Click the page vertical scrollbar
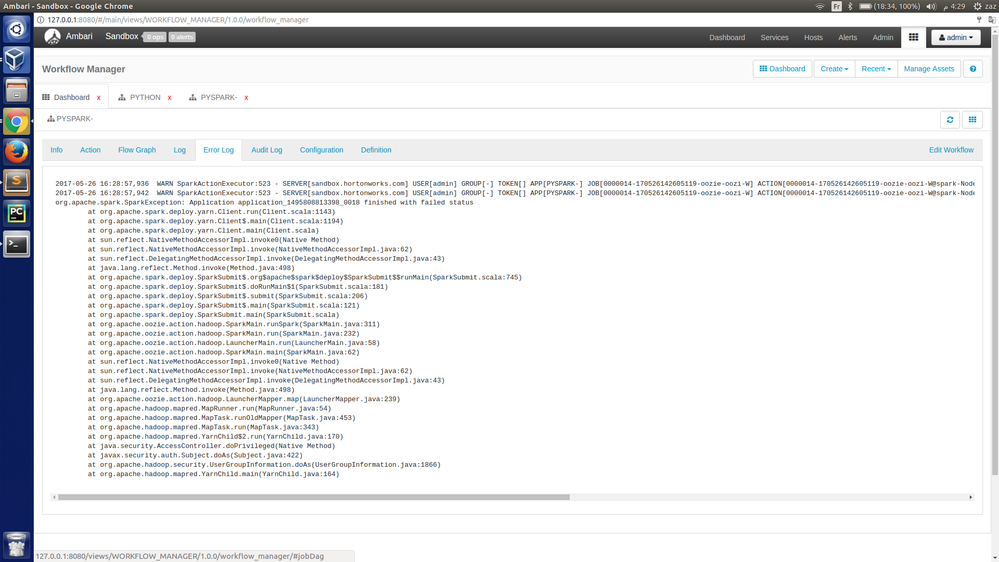 pos(995,255)
